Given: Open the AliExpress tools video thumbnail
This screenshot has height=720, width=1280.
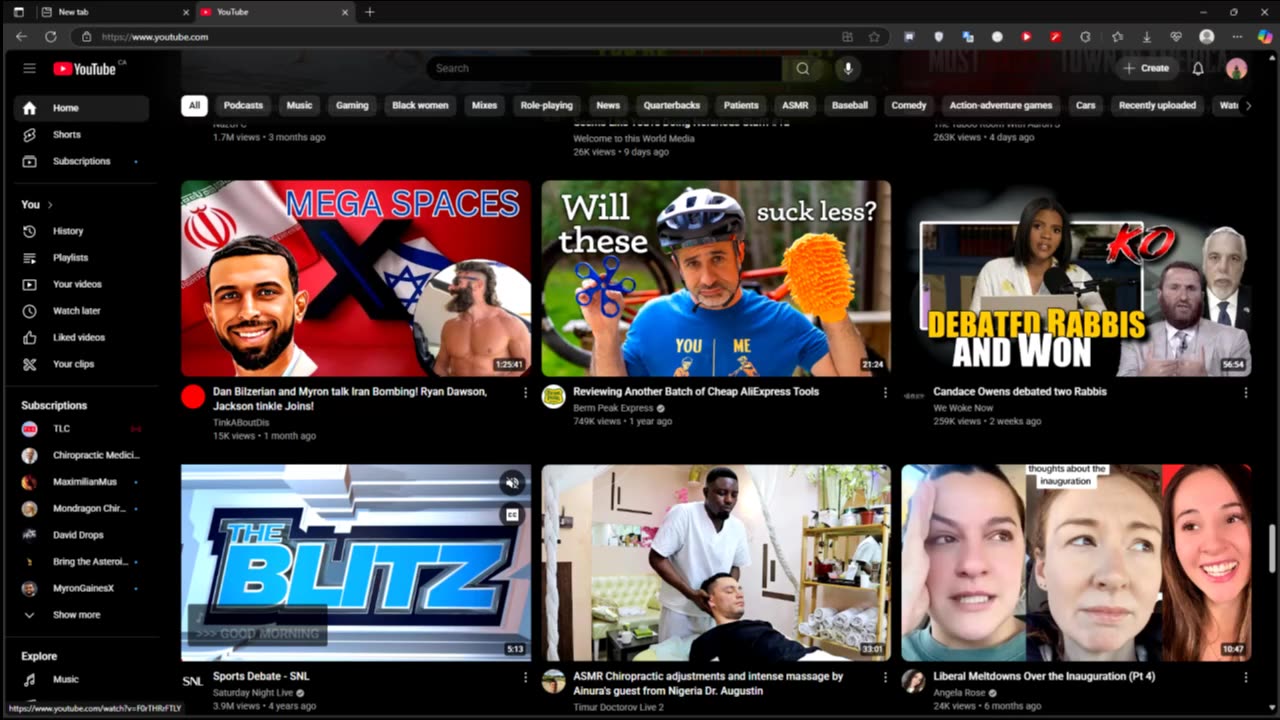Looking at the screenshot, I should pyautogui.click(x=716, y=278).
